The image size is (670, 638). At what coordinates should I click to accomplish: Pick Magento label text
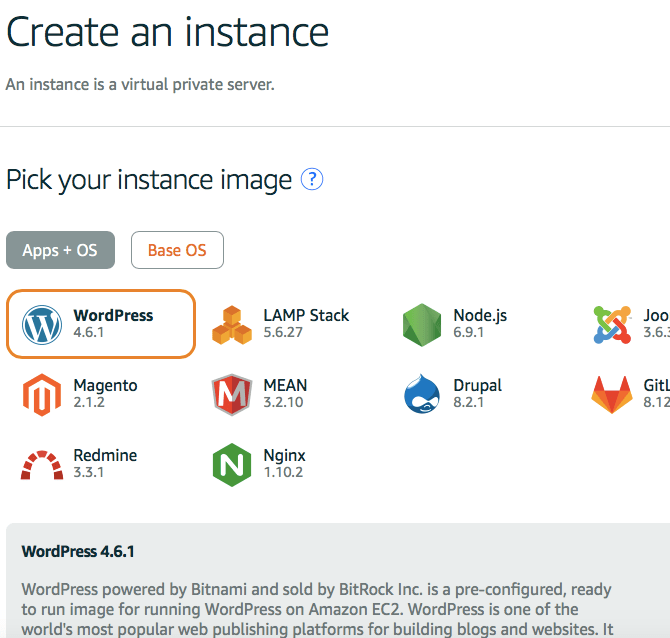pos(105,386)
